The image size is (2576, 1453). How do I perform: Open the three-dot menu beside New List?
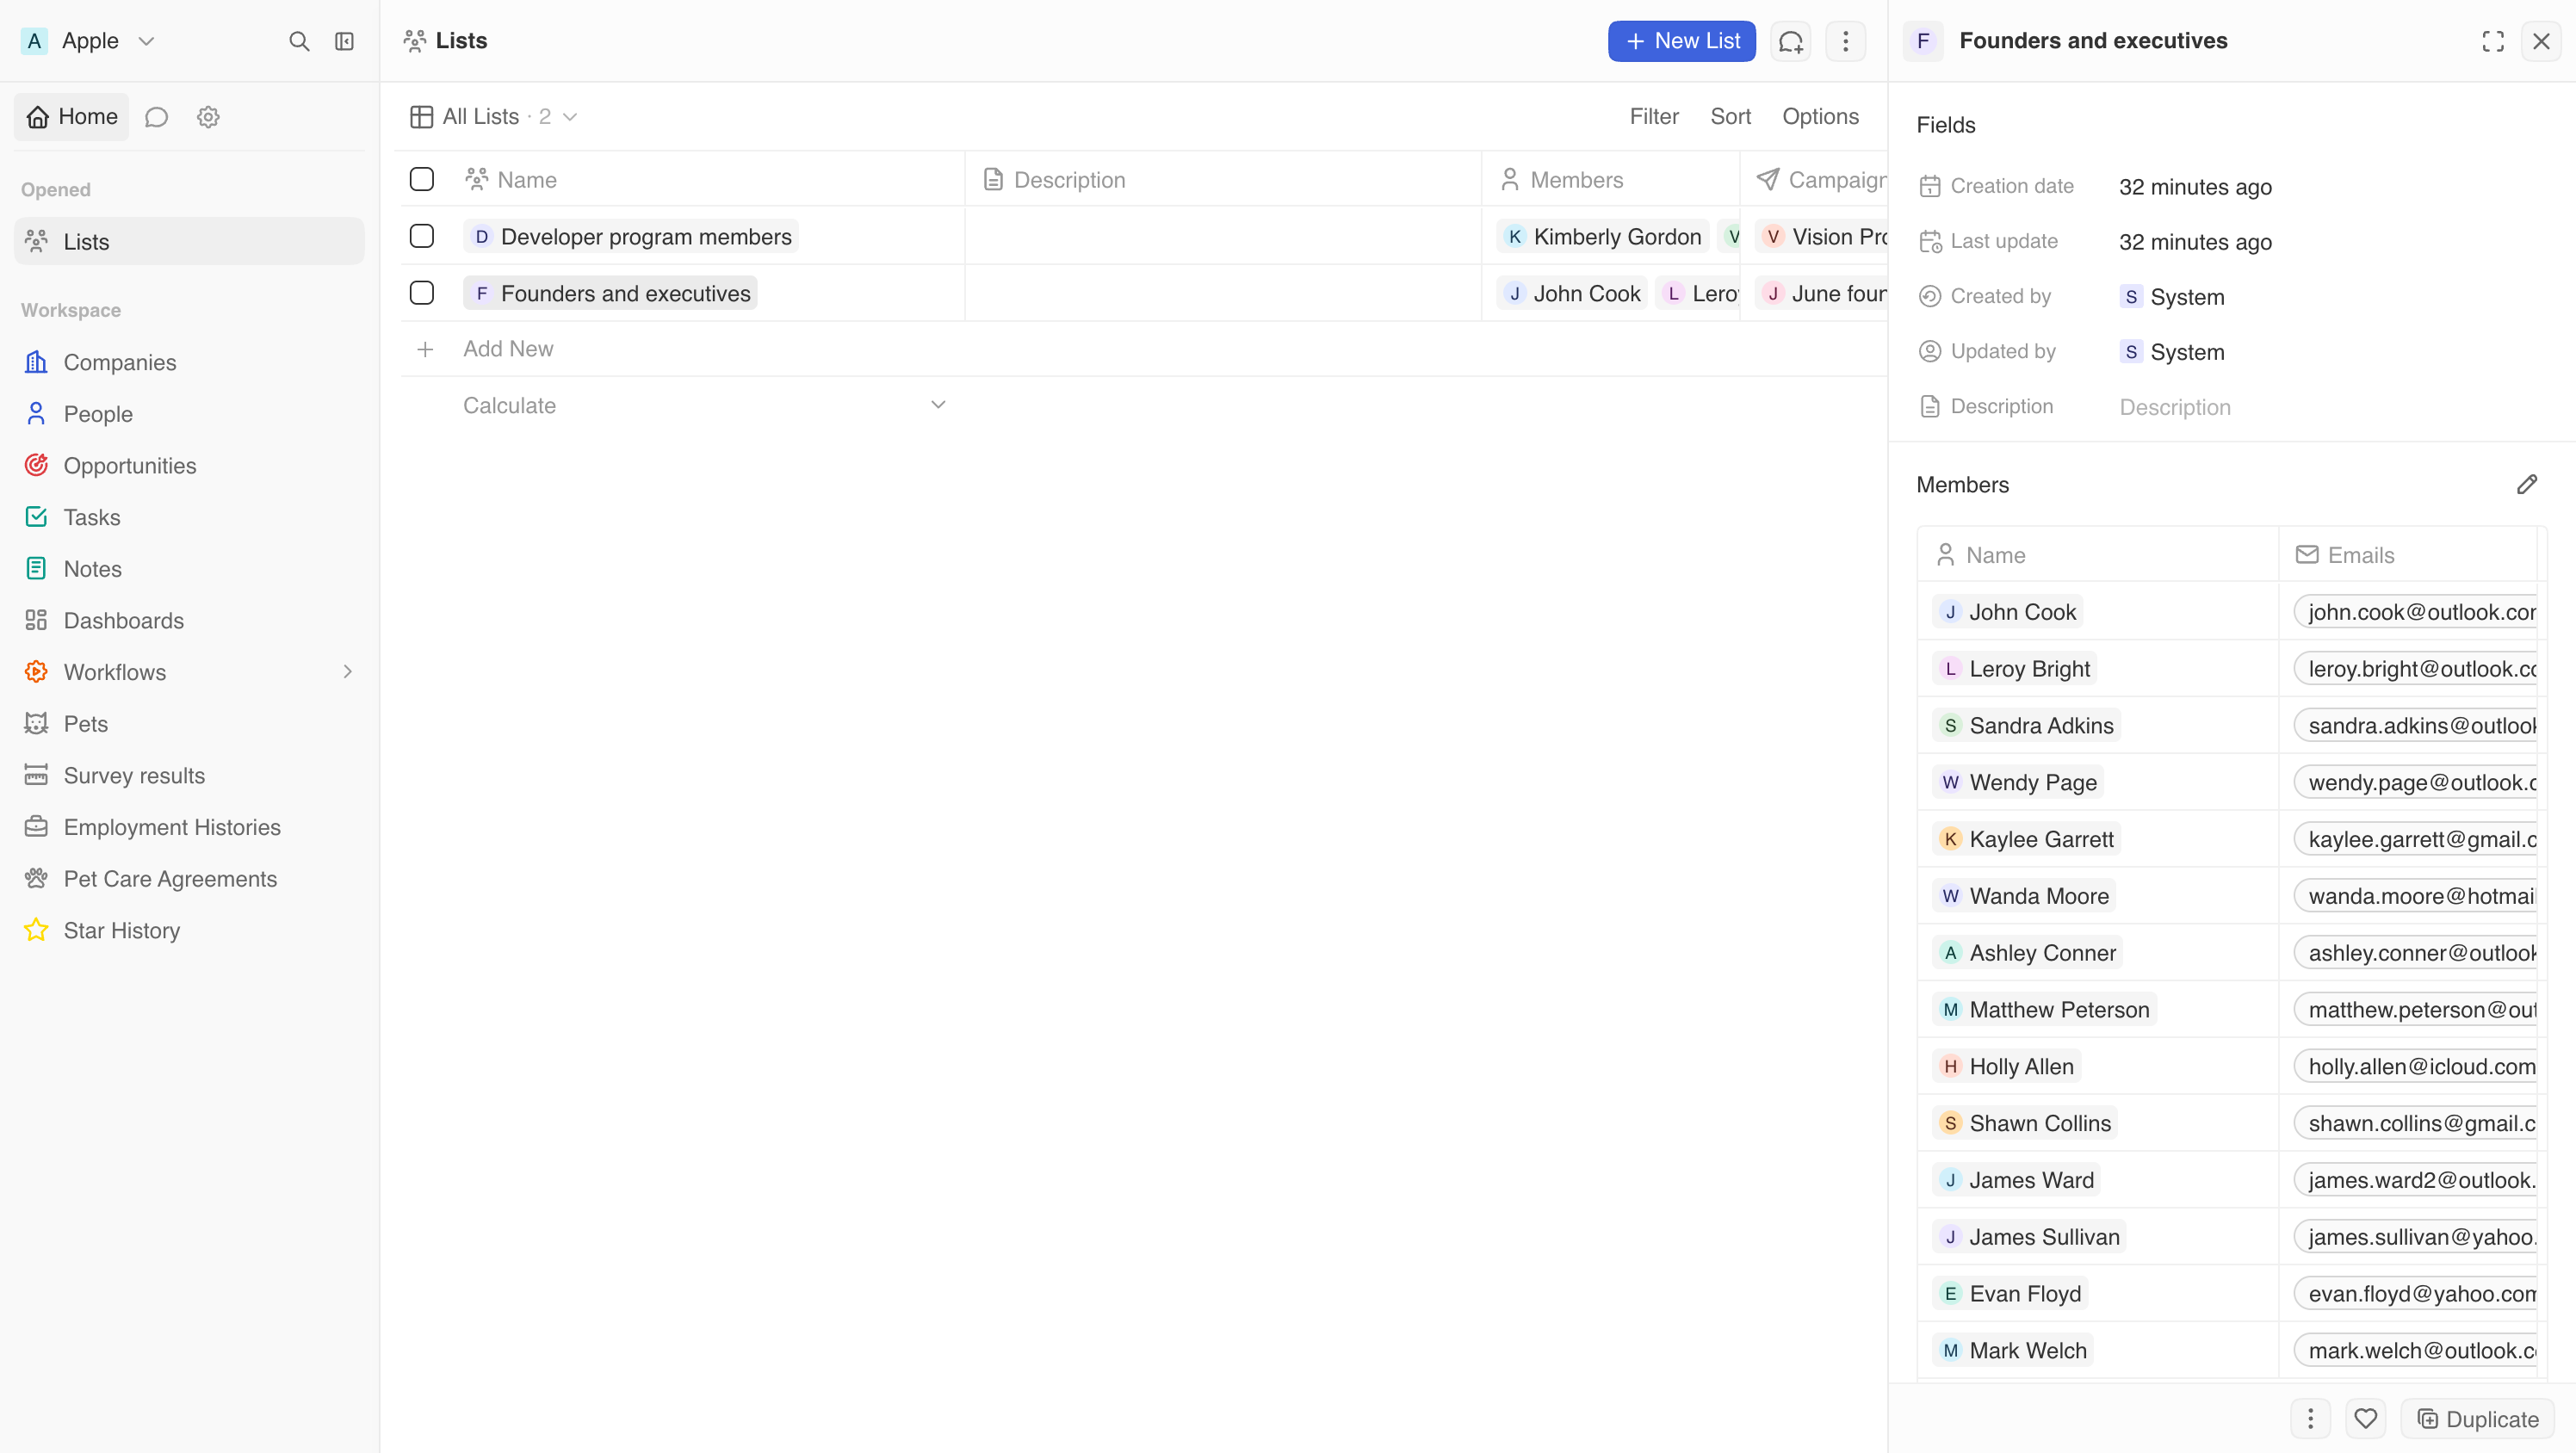tap(1846, 41)
